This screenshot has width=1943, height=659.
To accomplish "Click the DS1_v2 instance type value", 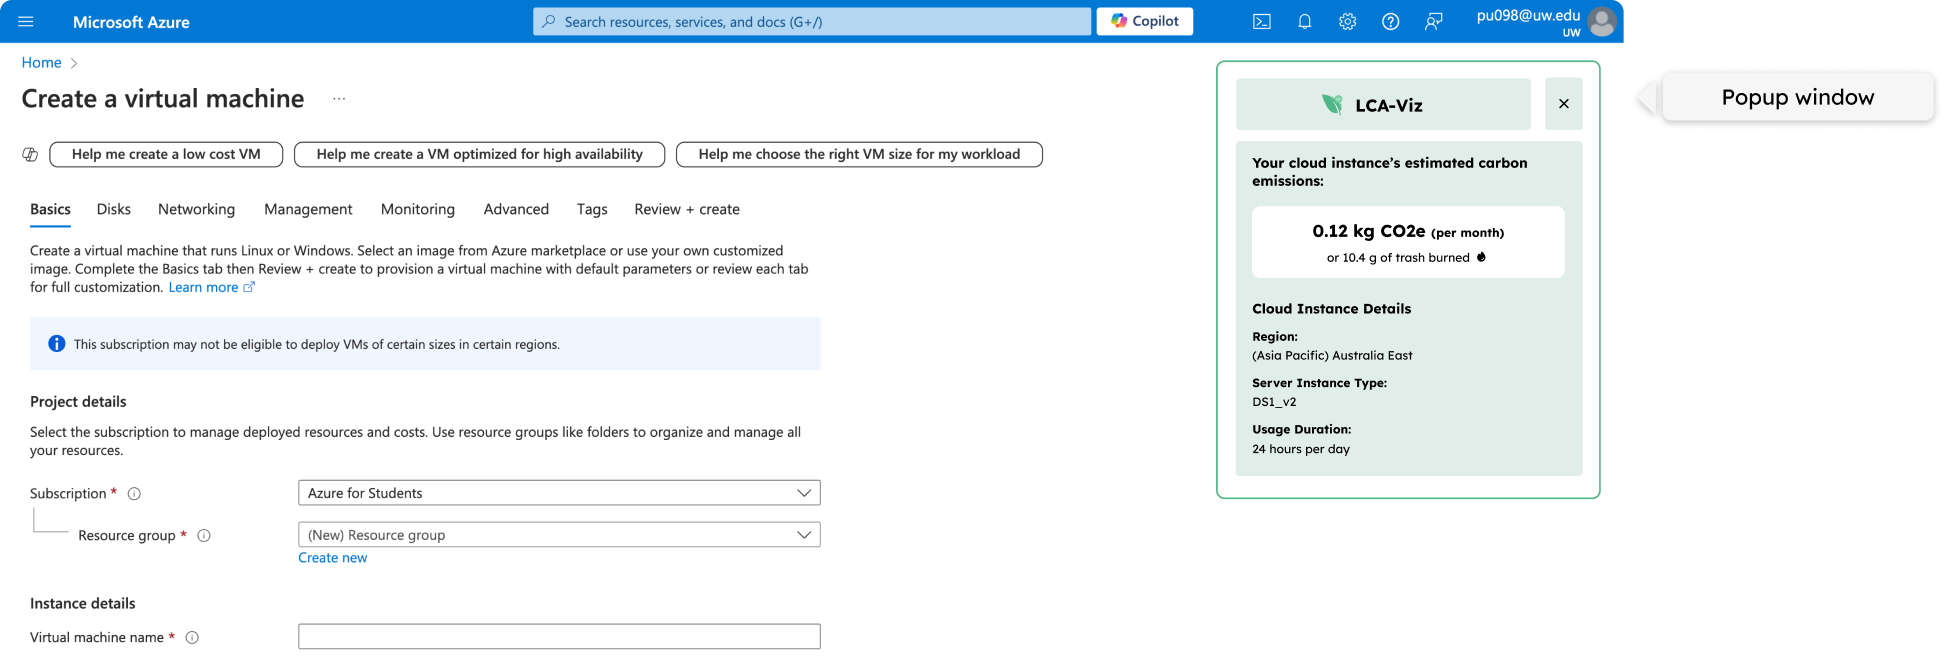I will pos(1274,402).
